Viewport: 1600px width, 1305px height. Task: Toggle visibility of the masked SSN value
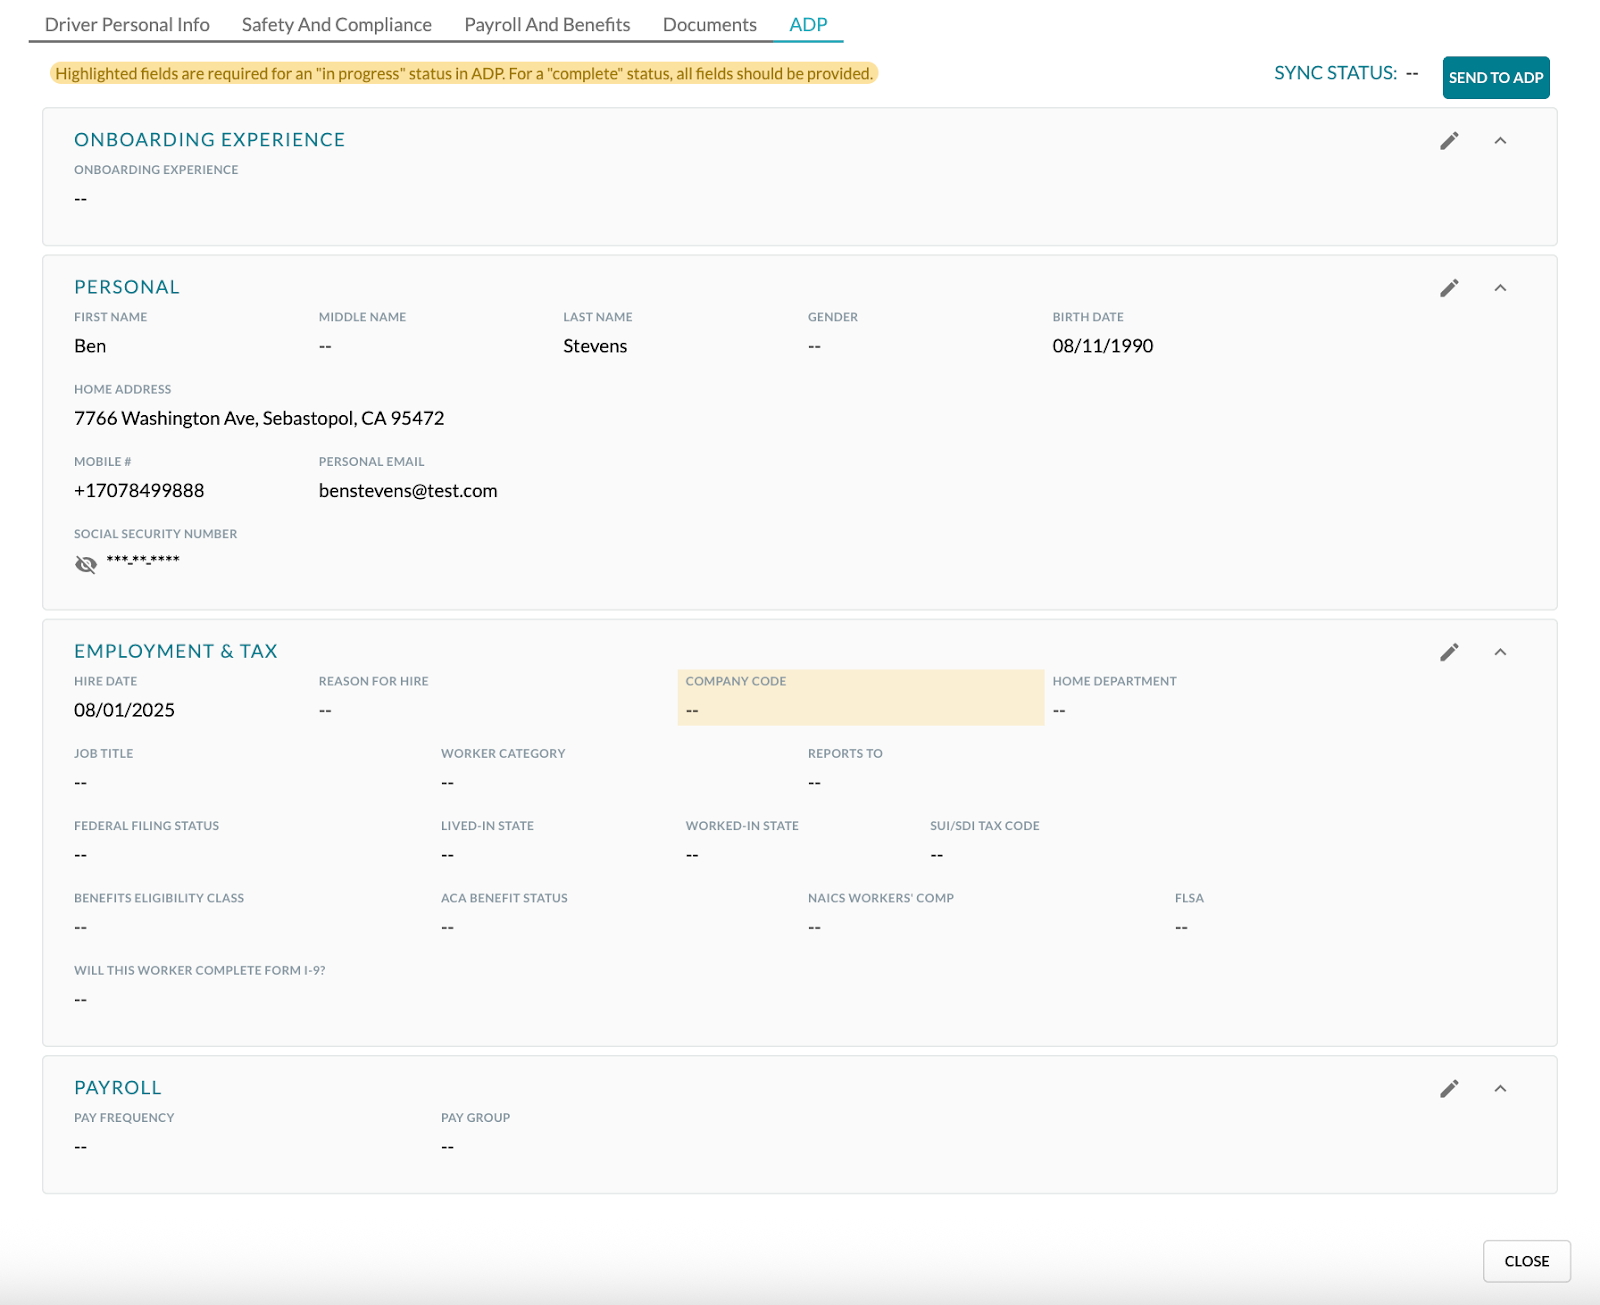[86, 563]
